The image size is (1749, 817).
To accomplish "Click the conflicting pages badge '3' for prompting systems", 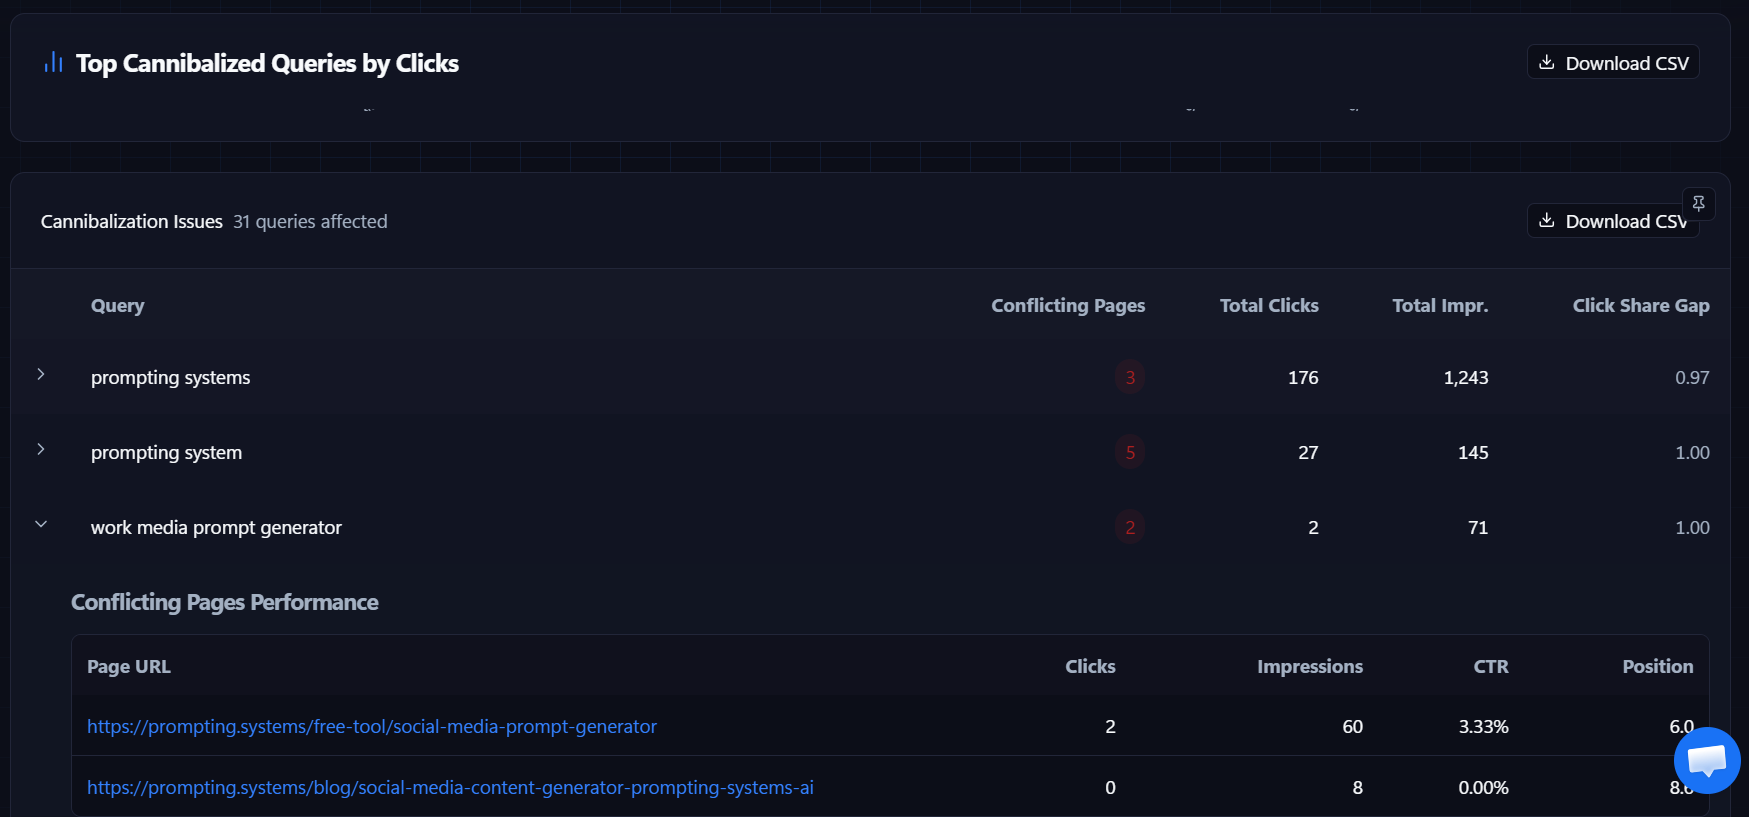I will tap(1130, 377).
